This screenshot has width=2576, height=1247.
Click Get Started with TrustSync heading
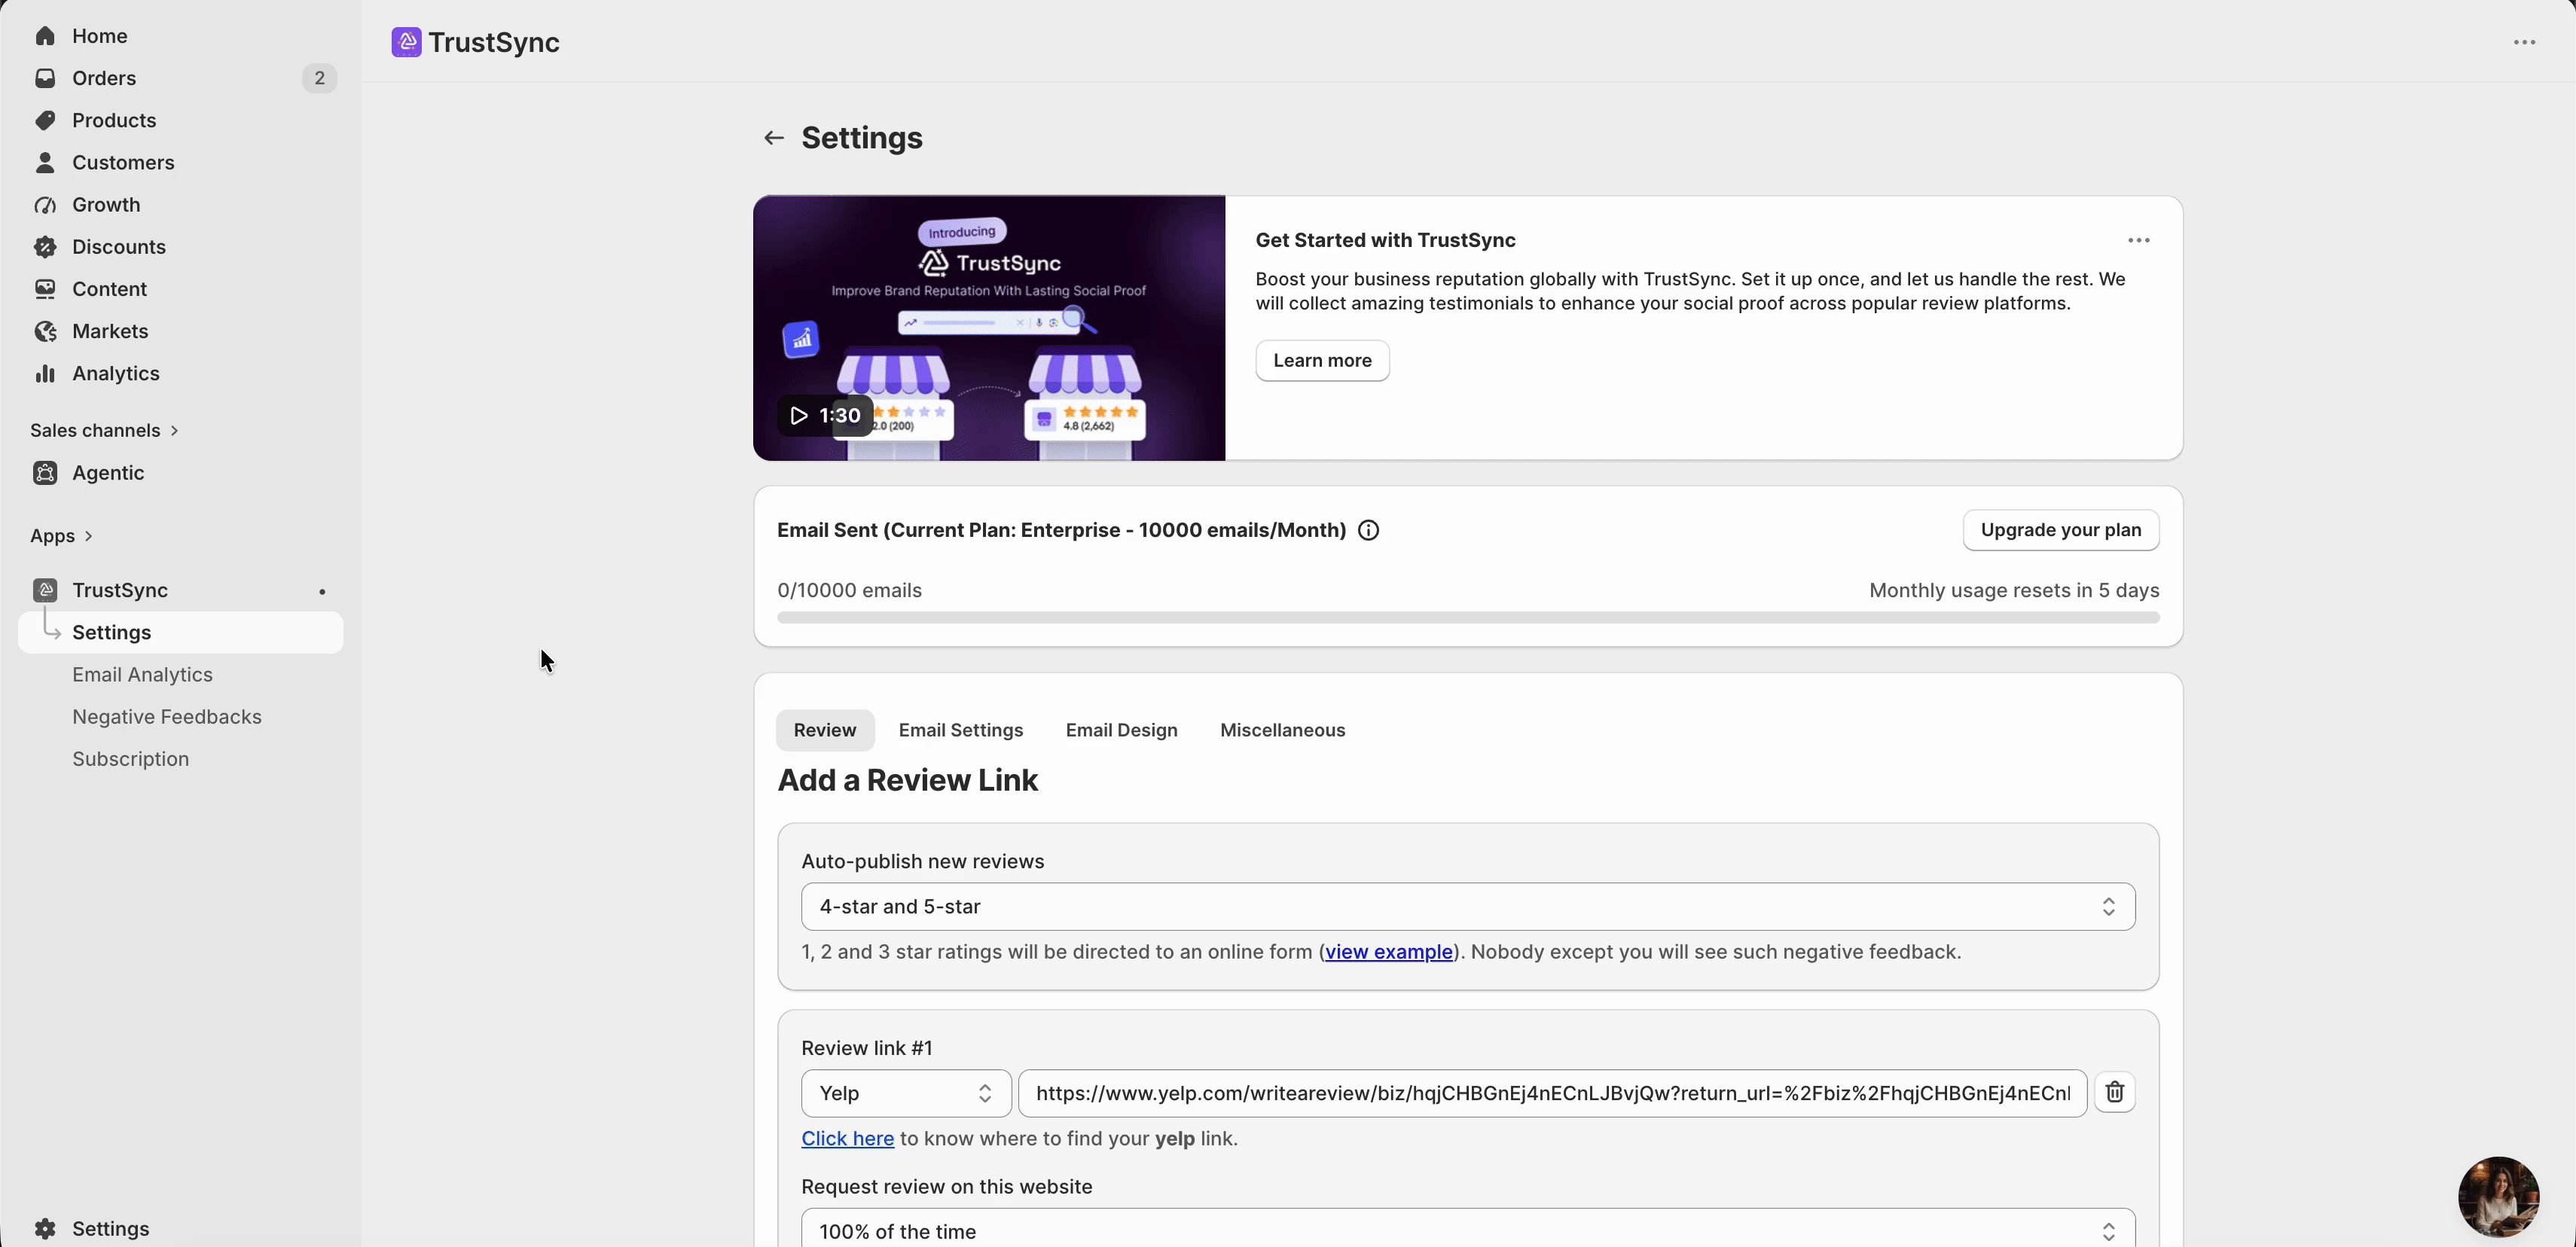tap(1385, 240)
